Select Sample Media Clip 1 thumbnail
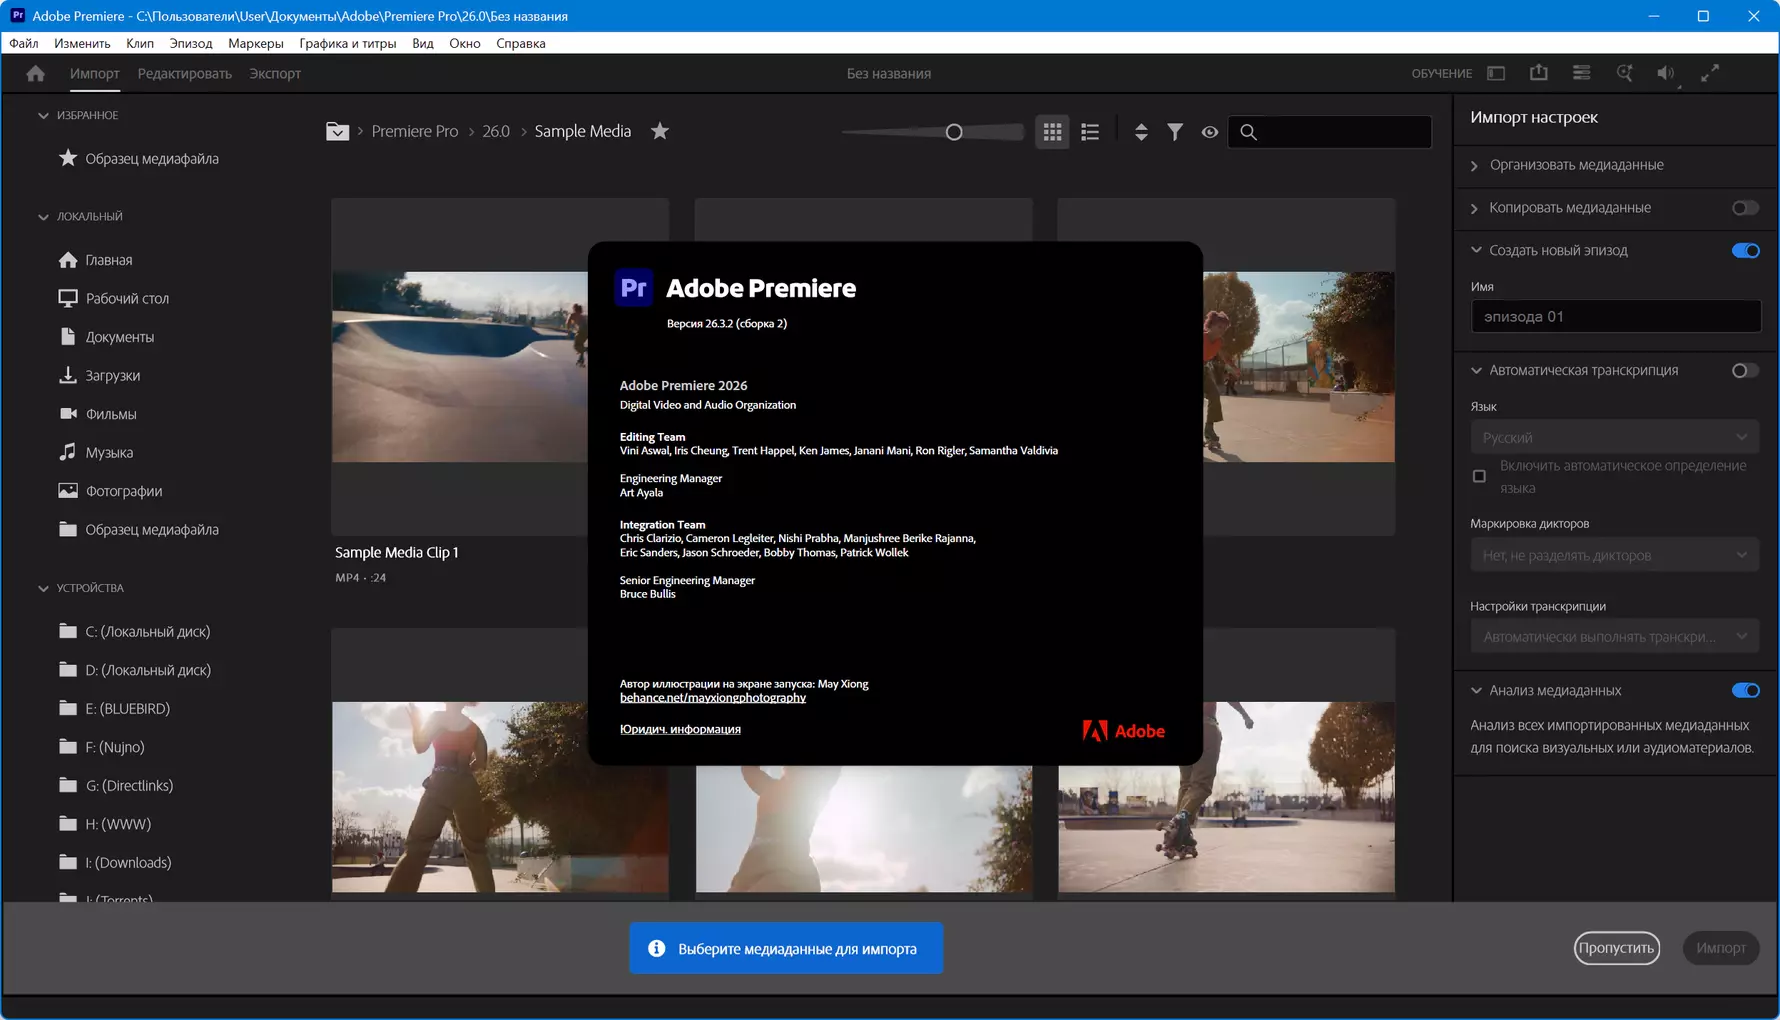Image resolution: width=1780 pixels, height=1020 pixels. point(500,367)
